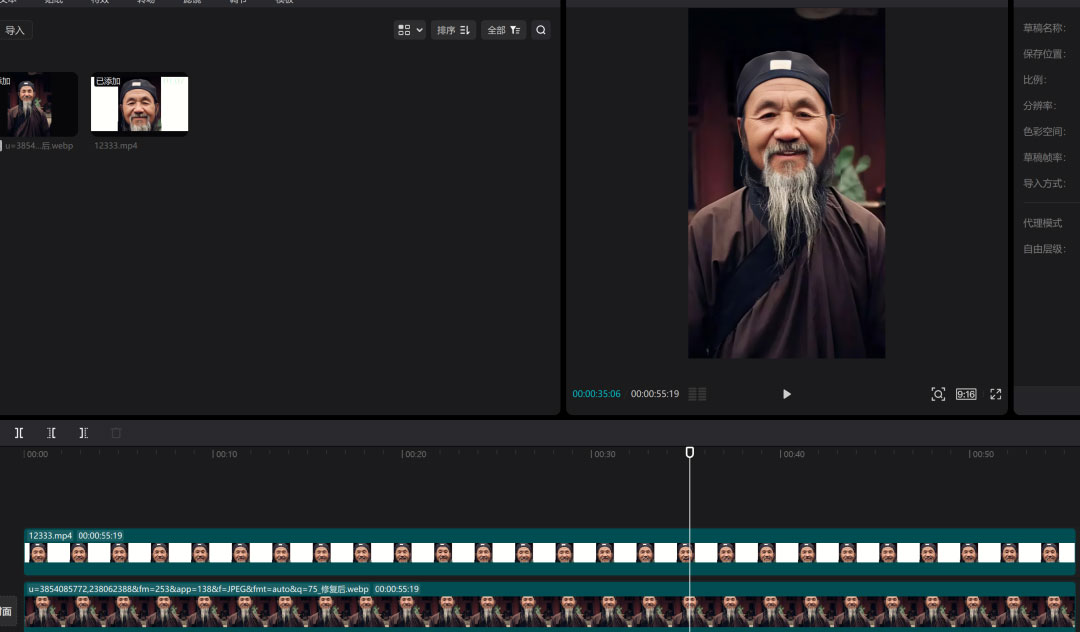Click the 色彩空间 color space label
This screenshot has height=632, width=1080.
tap(1044, 131)
